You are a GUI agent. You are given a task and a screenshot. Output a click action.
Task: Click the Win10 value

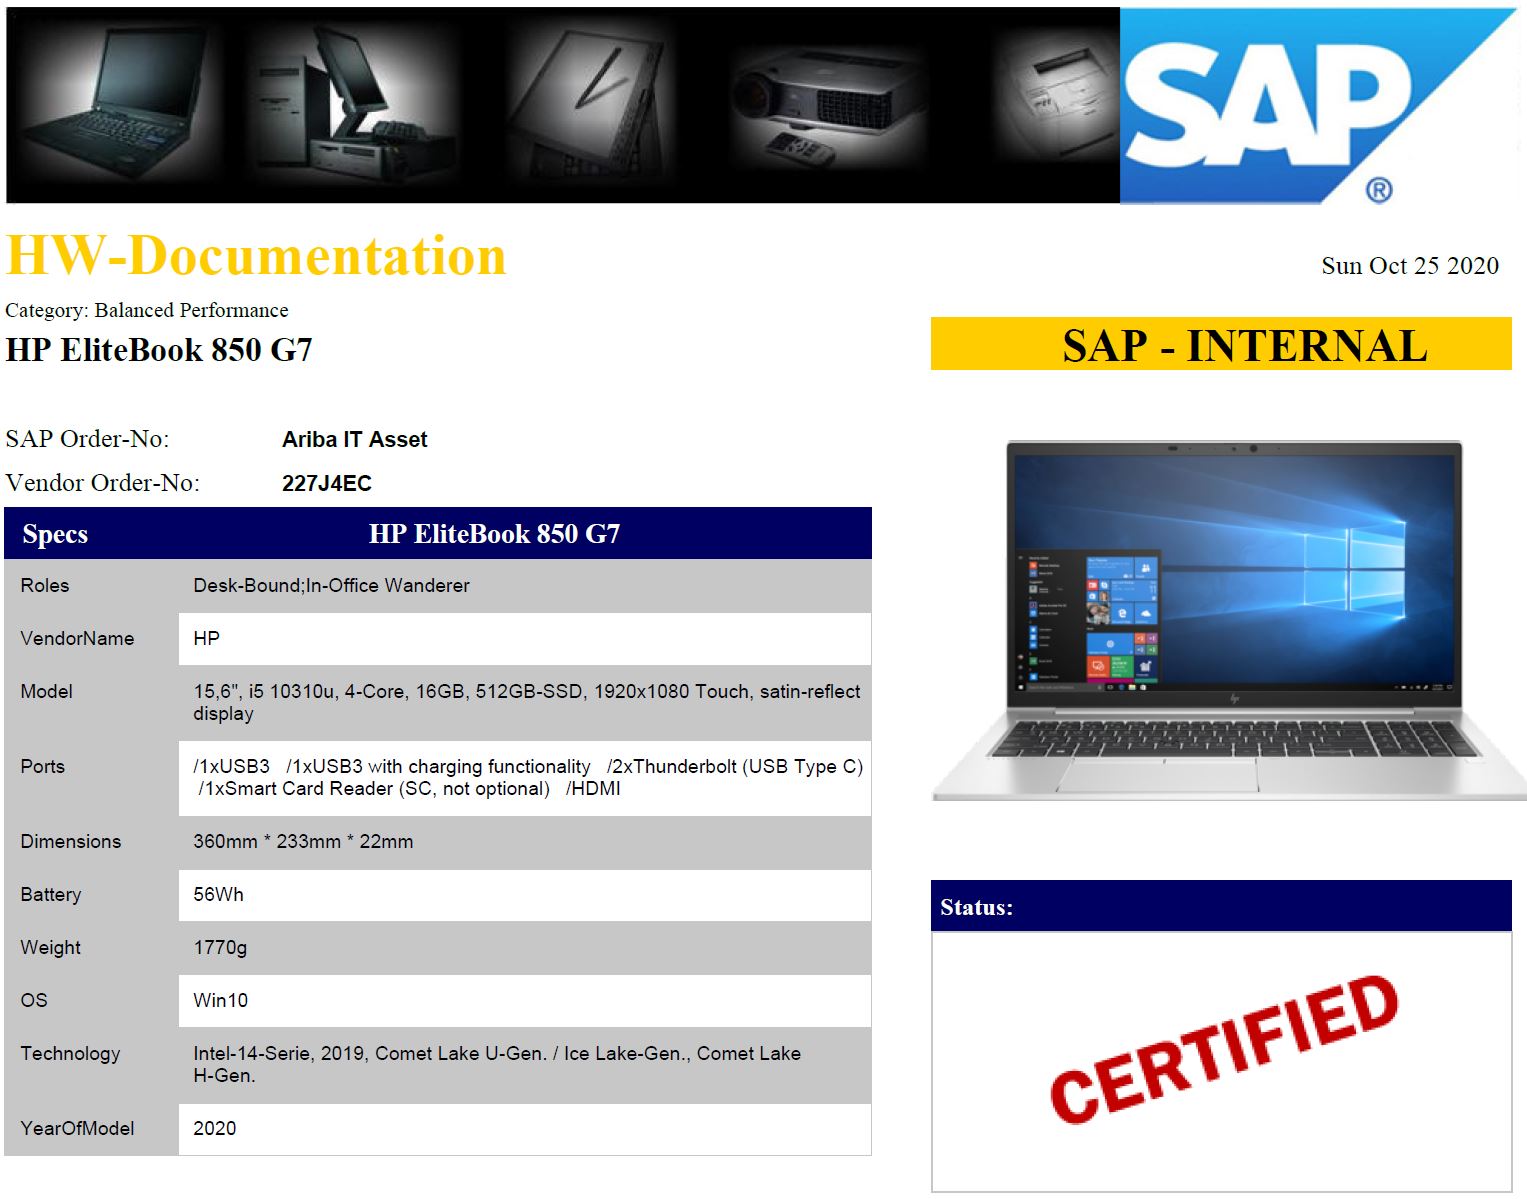220,1001
